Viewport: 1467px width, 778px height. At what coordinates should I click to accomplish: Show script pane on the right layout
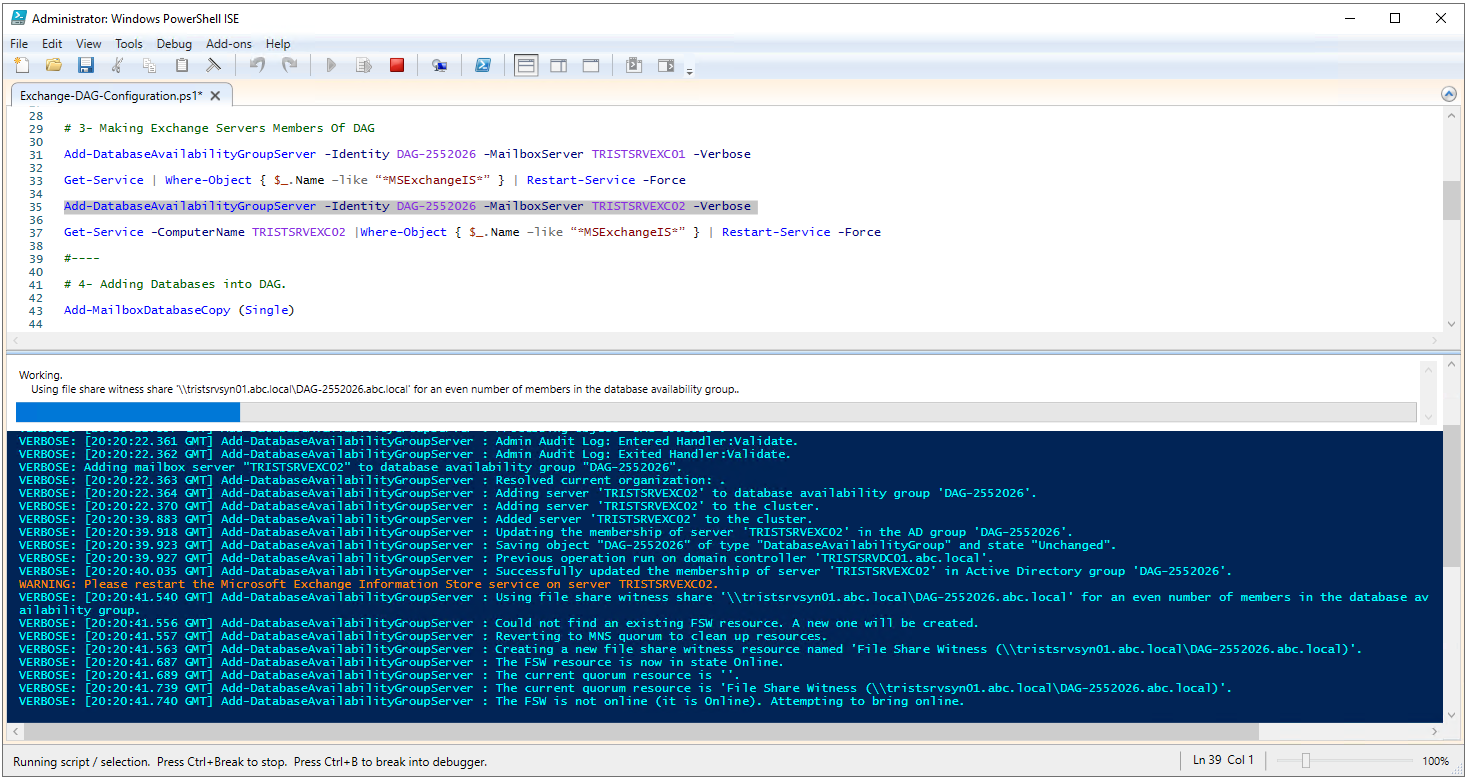coord(559,66)
